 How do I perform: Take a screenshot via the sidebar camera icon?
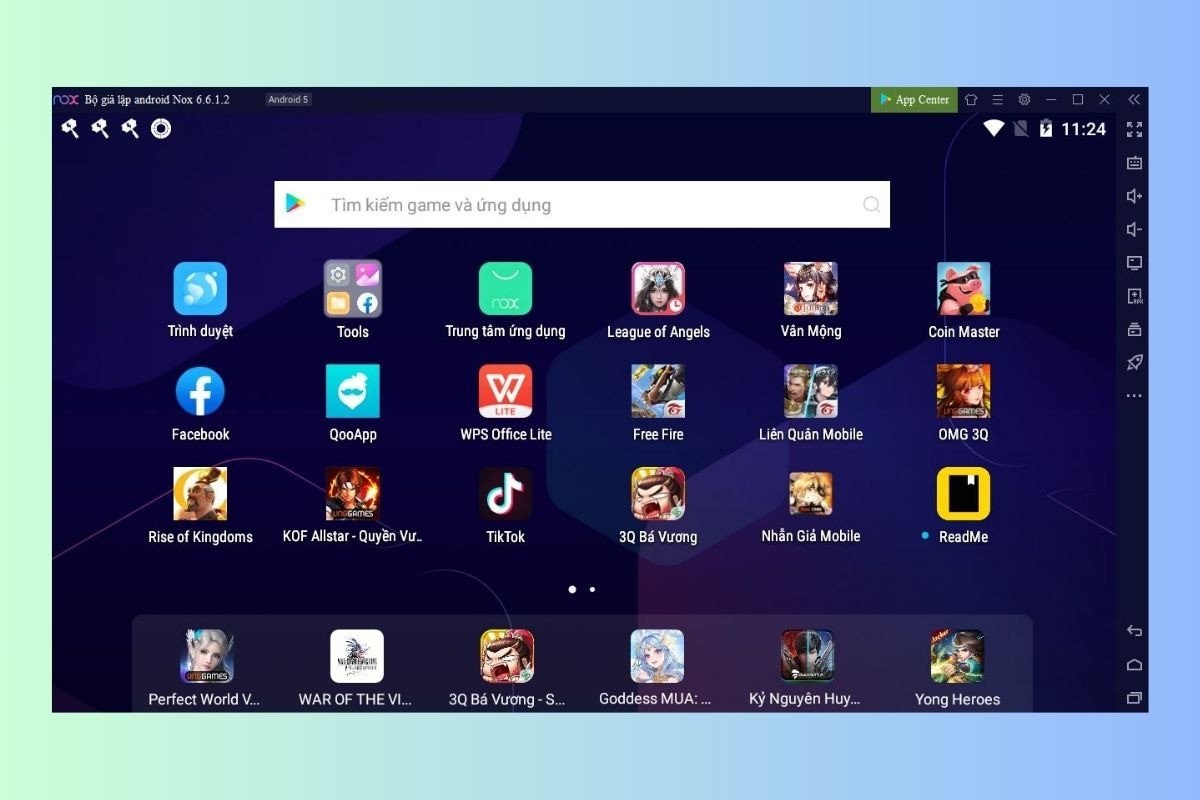(1134, 328)
